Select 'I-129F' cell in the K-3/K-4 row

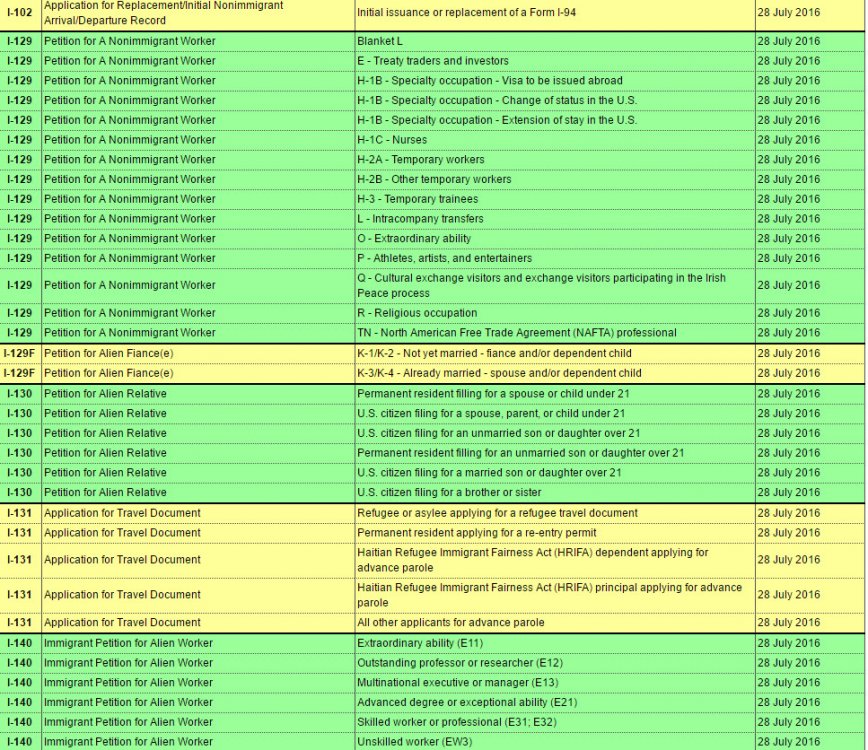(x=20, y=374)
